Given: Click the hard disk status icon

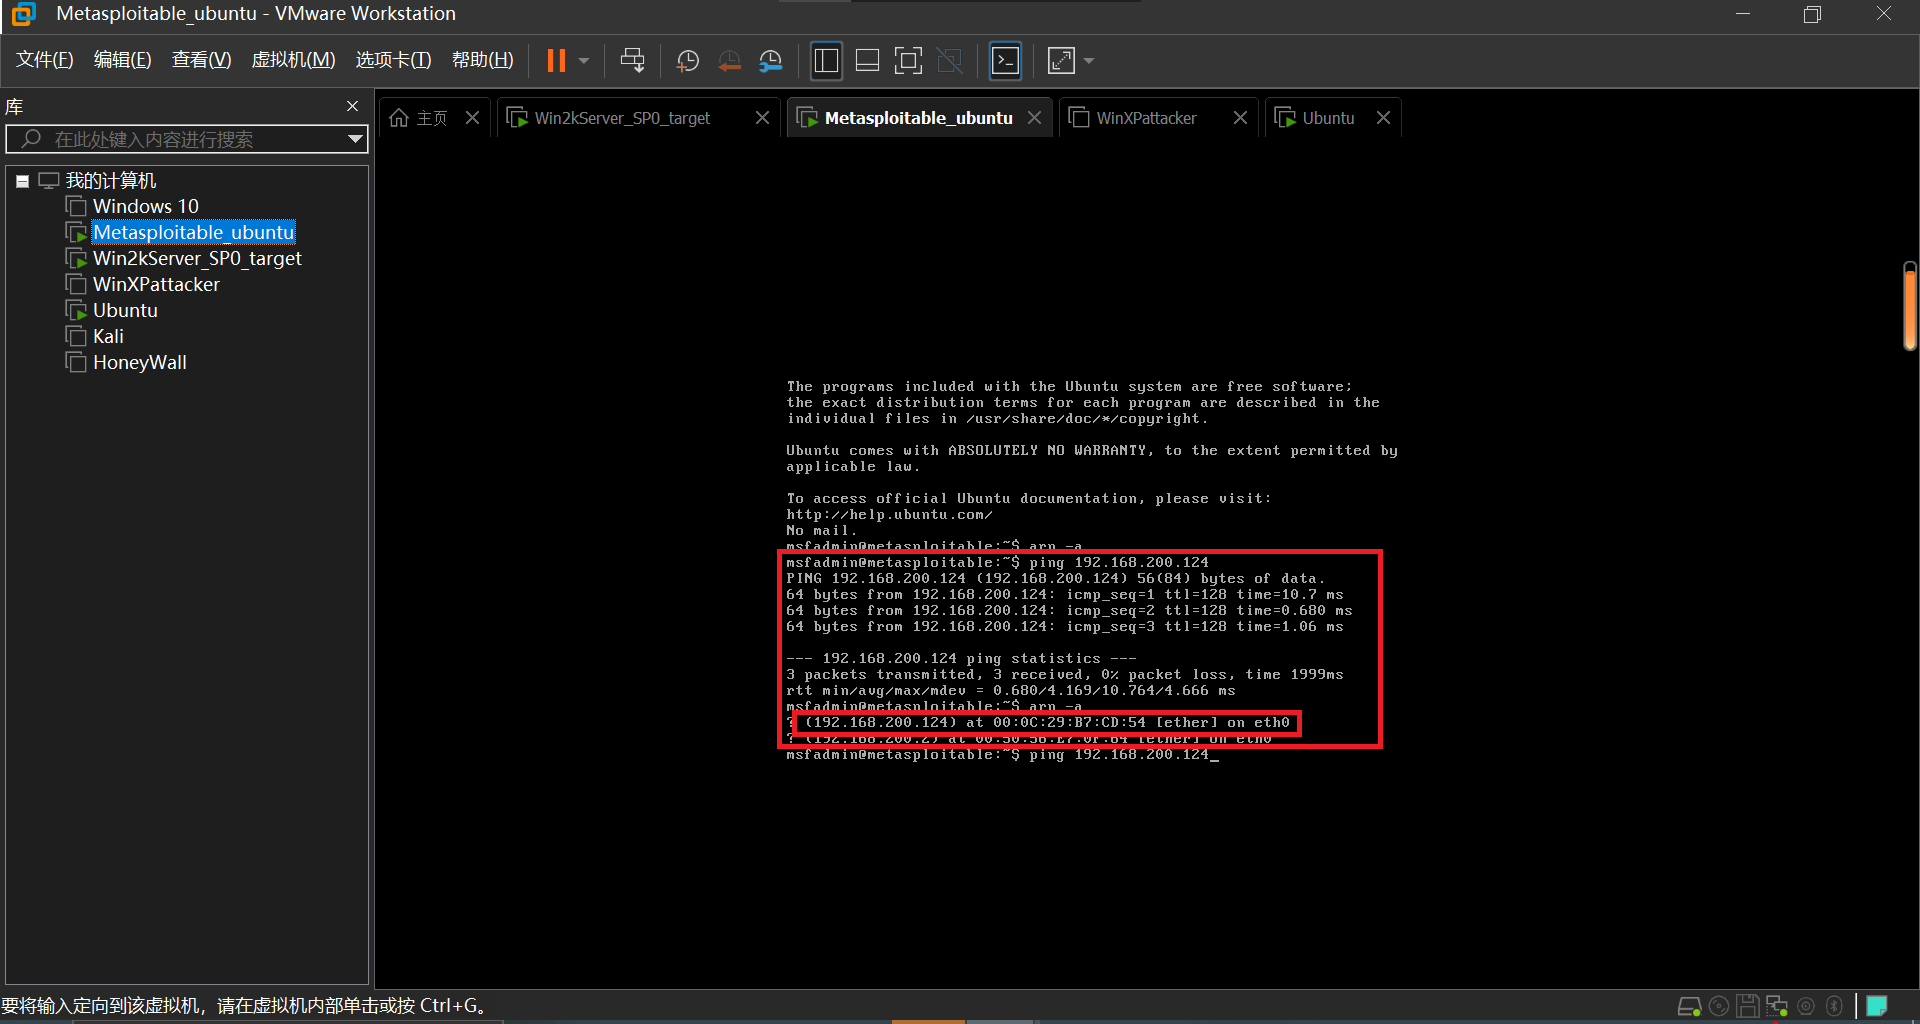Looking at the screenshot, I should coord(1689,1006).
